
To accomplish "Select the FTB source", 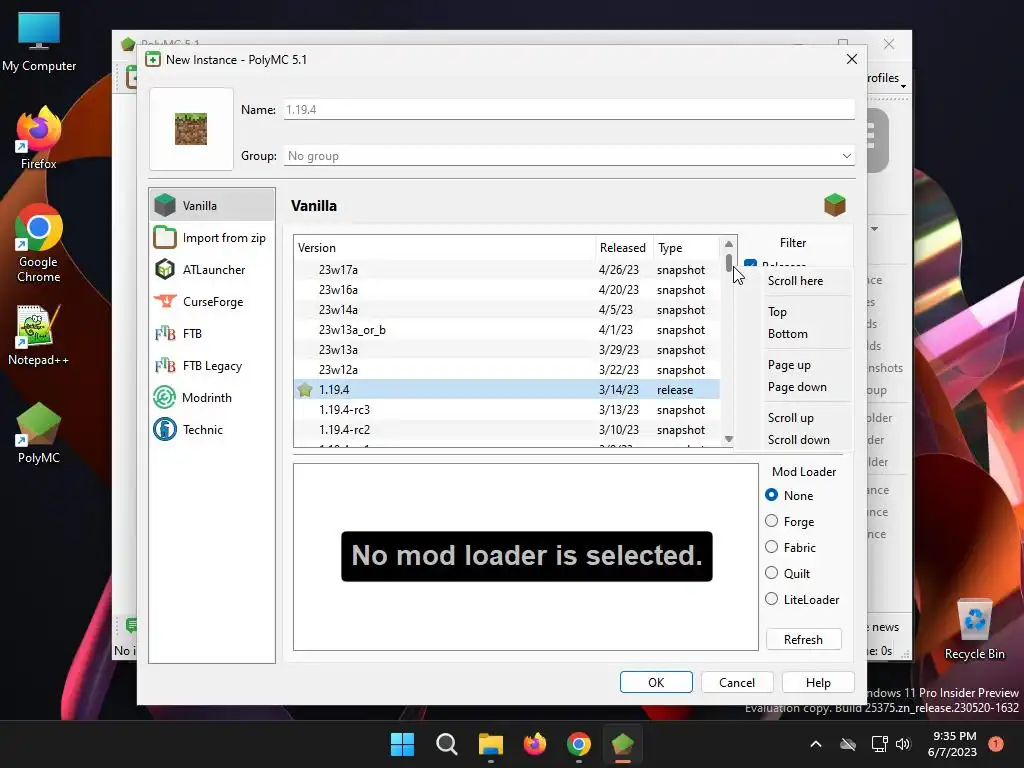I will (212, 334).
